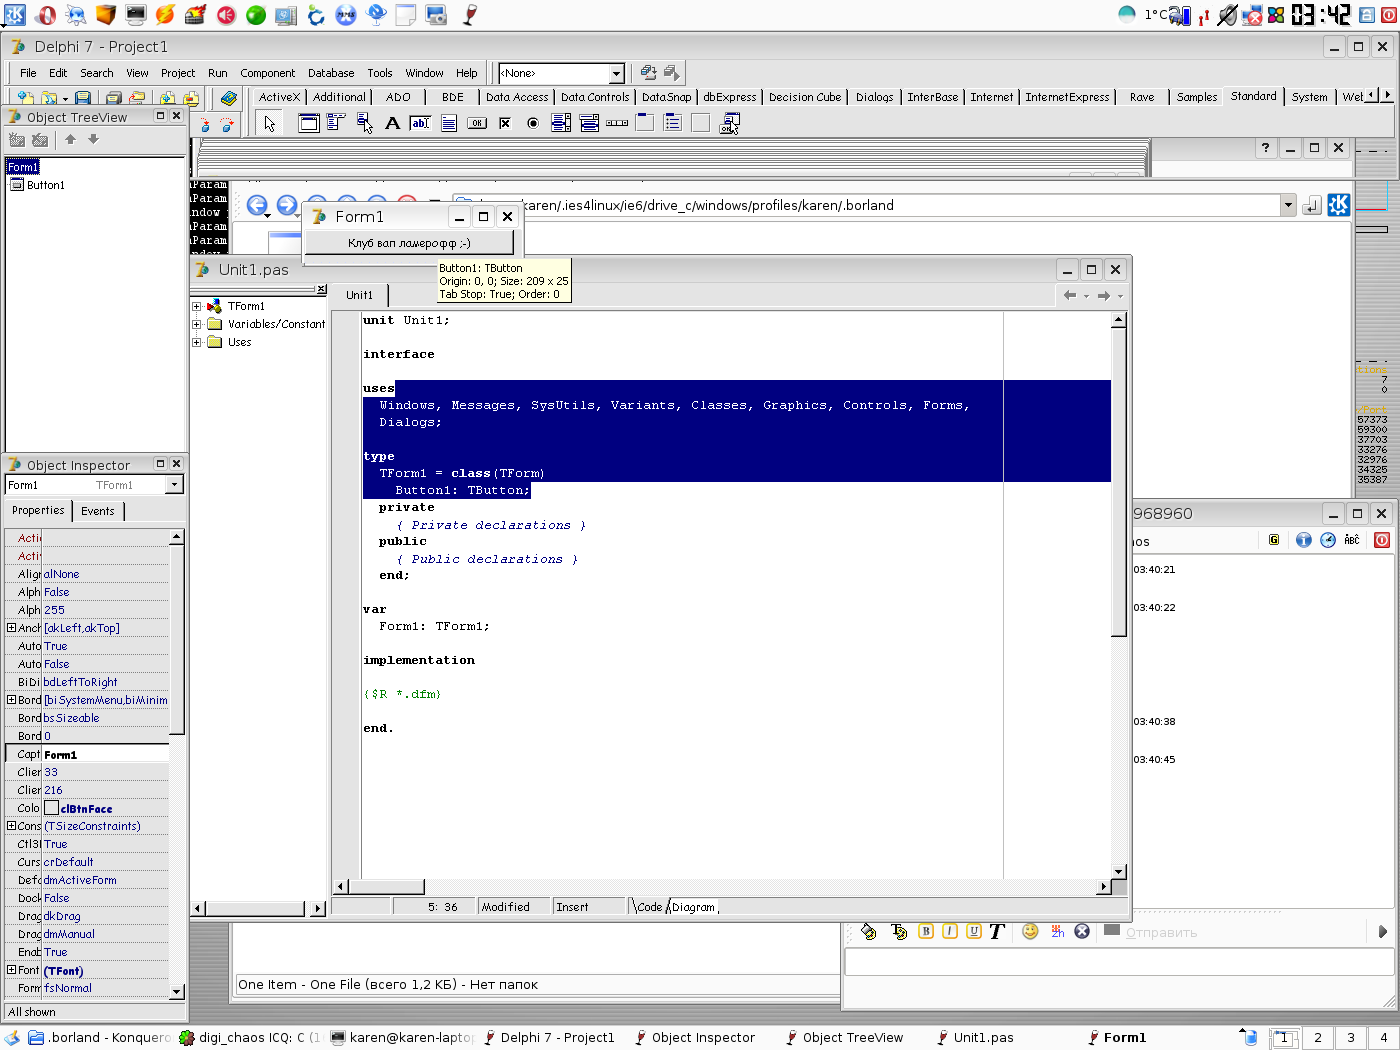The height and width of the screenshot is (1050, 1400).
Task: Expand Anchors property in Object Inspector
Action: tap(11, 628)
